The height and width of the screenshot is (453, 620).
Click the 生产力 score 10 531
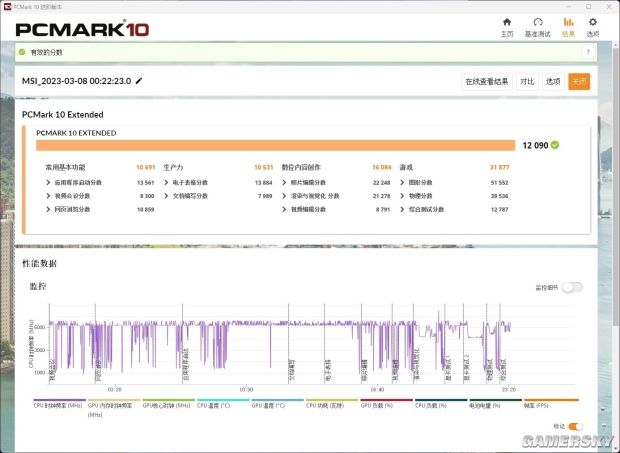[x=263, y=167]
